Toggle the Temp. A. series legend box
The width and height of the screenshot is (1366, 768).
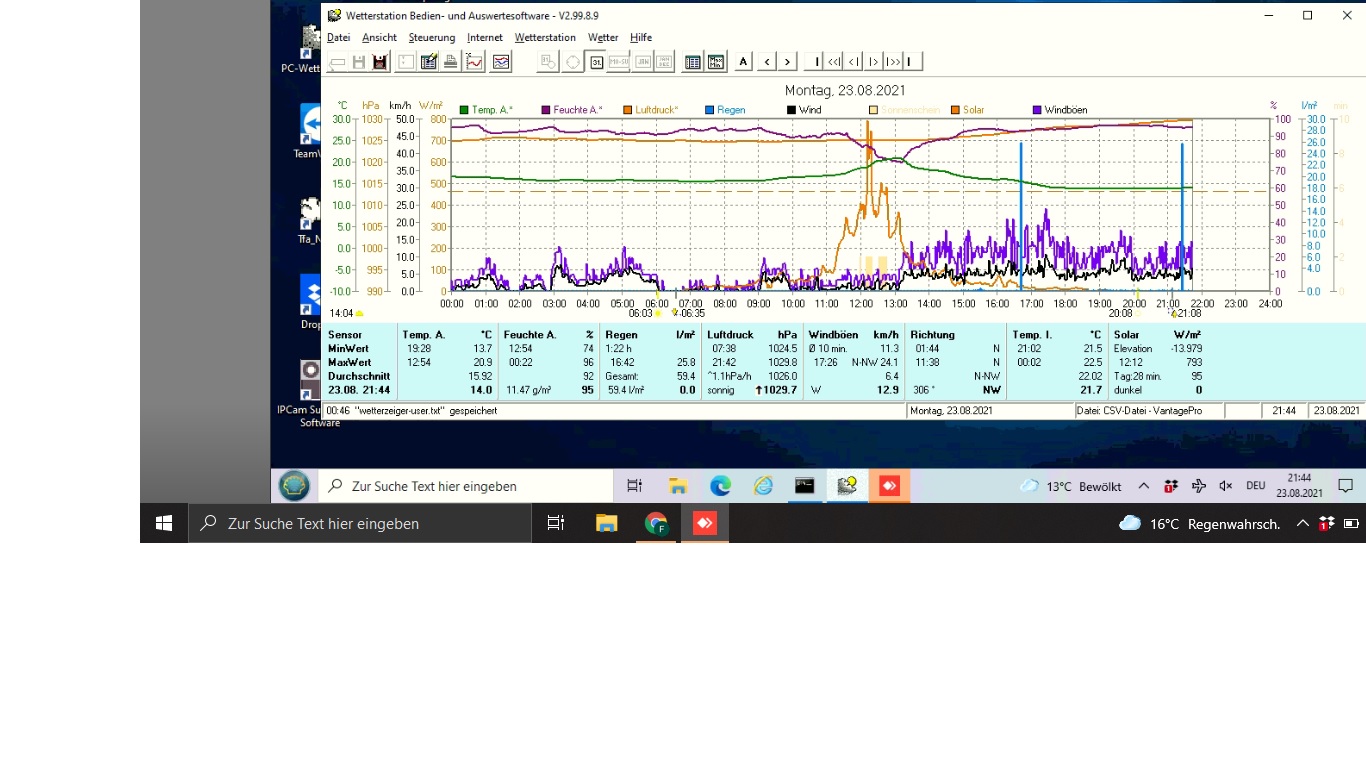pos(464,110)
